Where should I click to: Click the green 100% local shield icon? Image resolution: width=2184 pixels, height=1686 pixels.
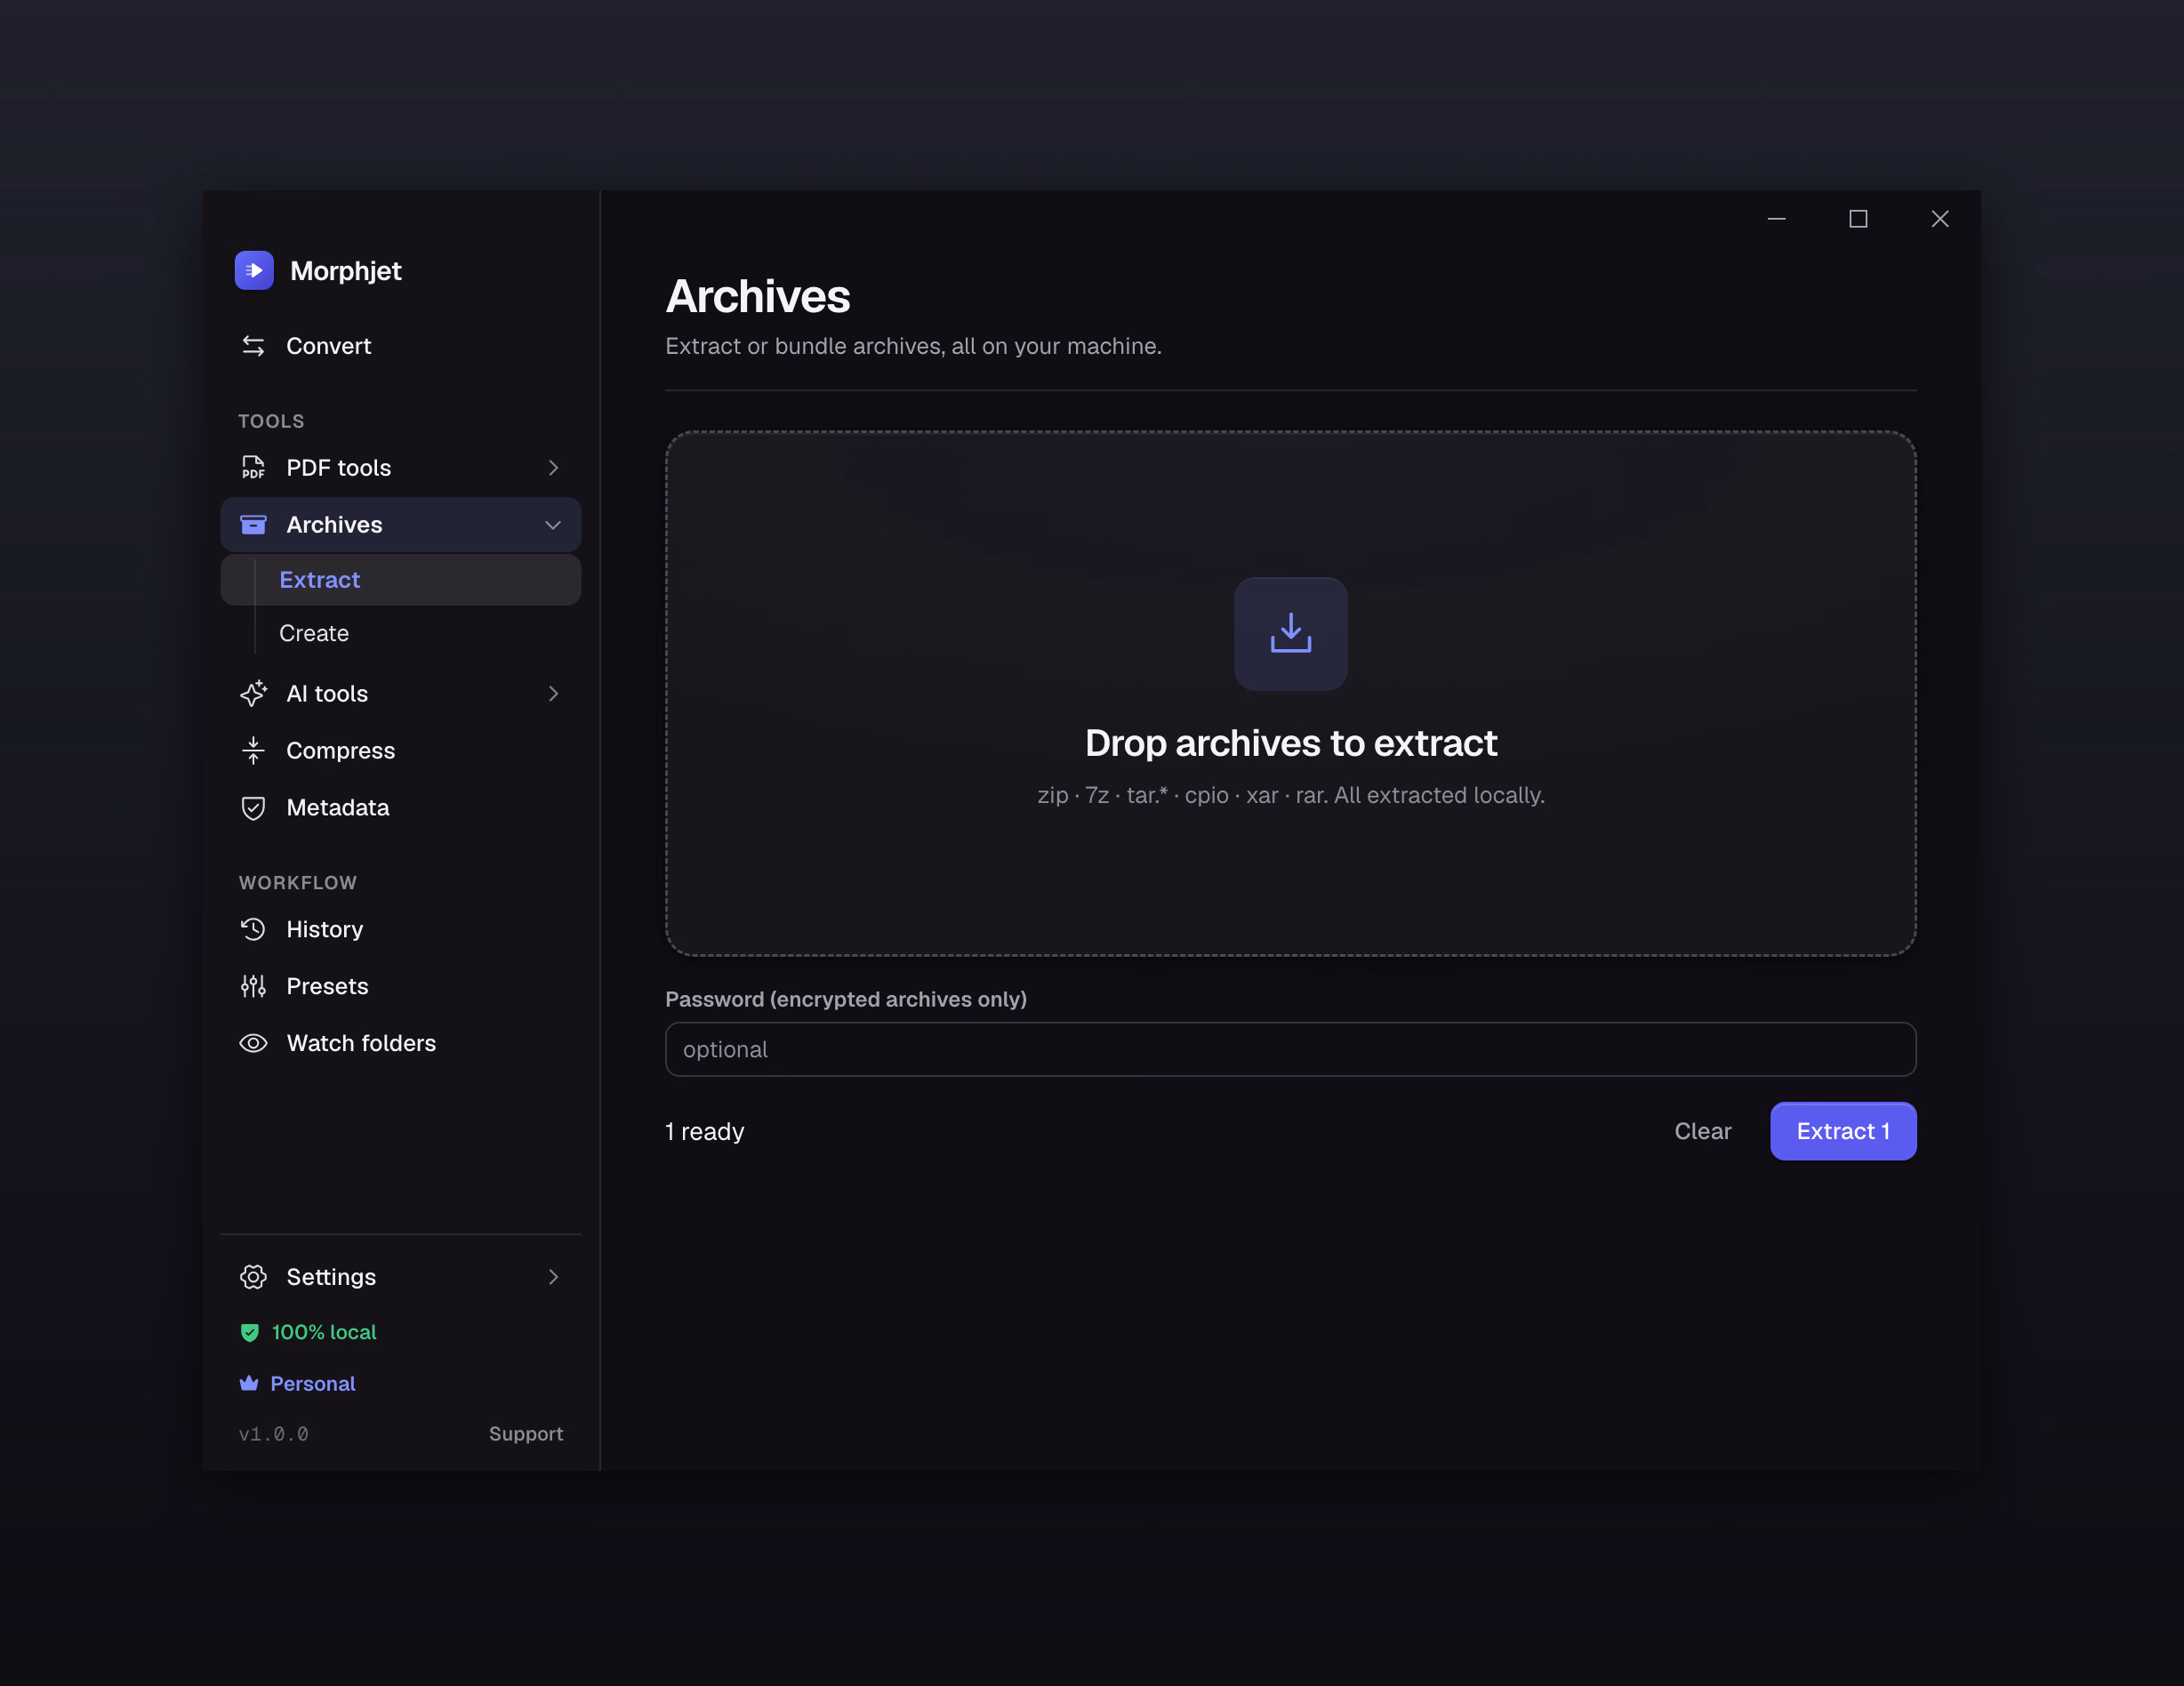pyautogui.click(x=250, y=1332)
